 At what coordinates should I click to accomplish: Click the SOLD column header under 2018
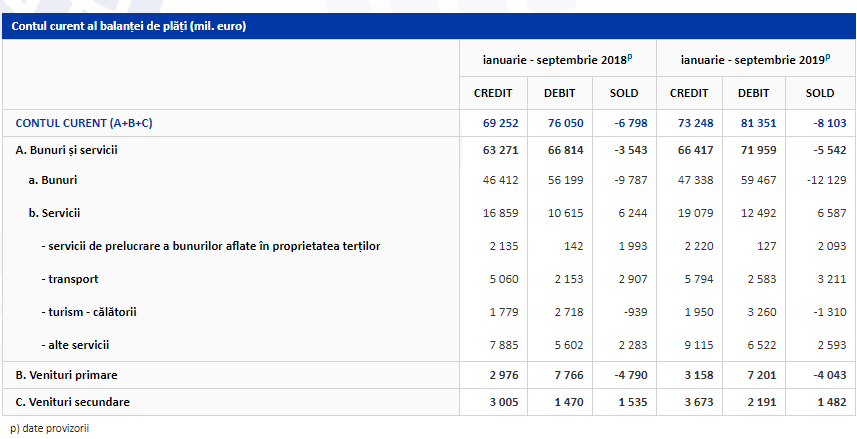click(624, 93)
